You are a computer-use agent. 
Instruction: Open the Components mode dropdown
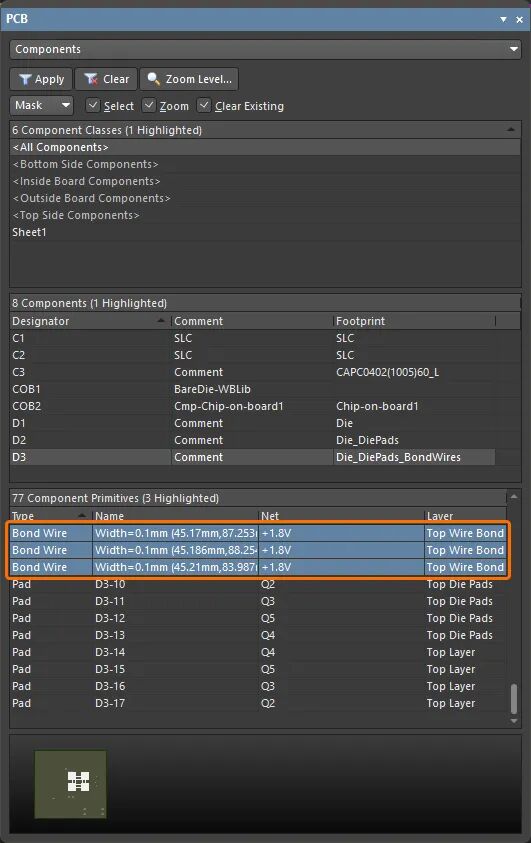[266, 49]
